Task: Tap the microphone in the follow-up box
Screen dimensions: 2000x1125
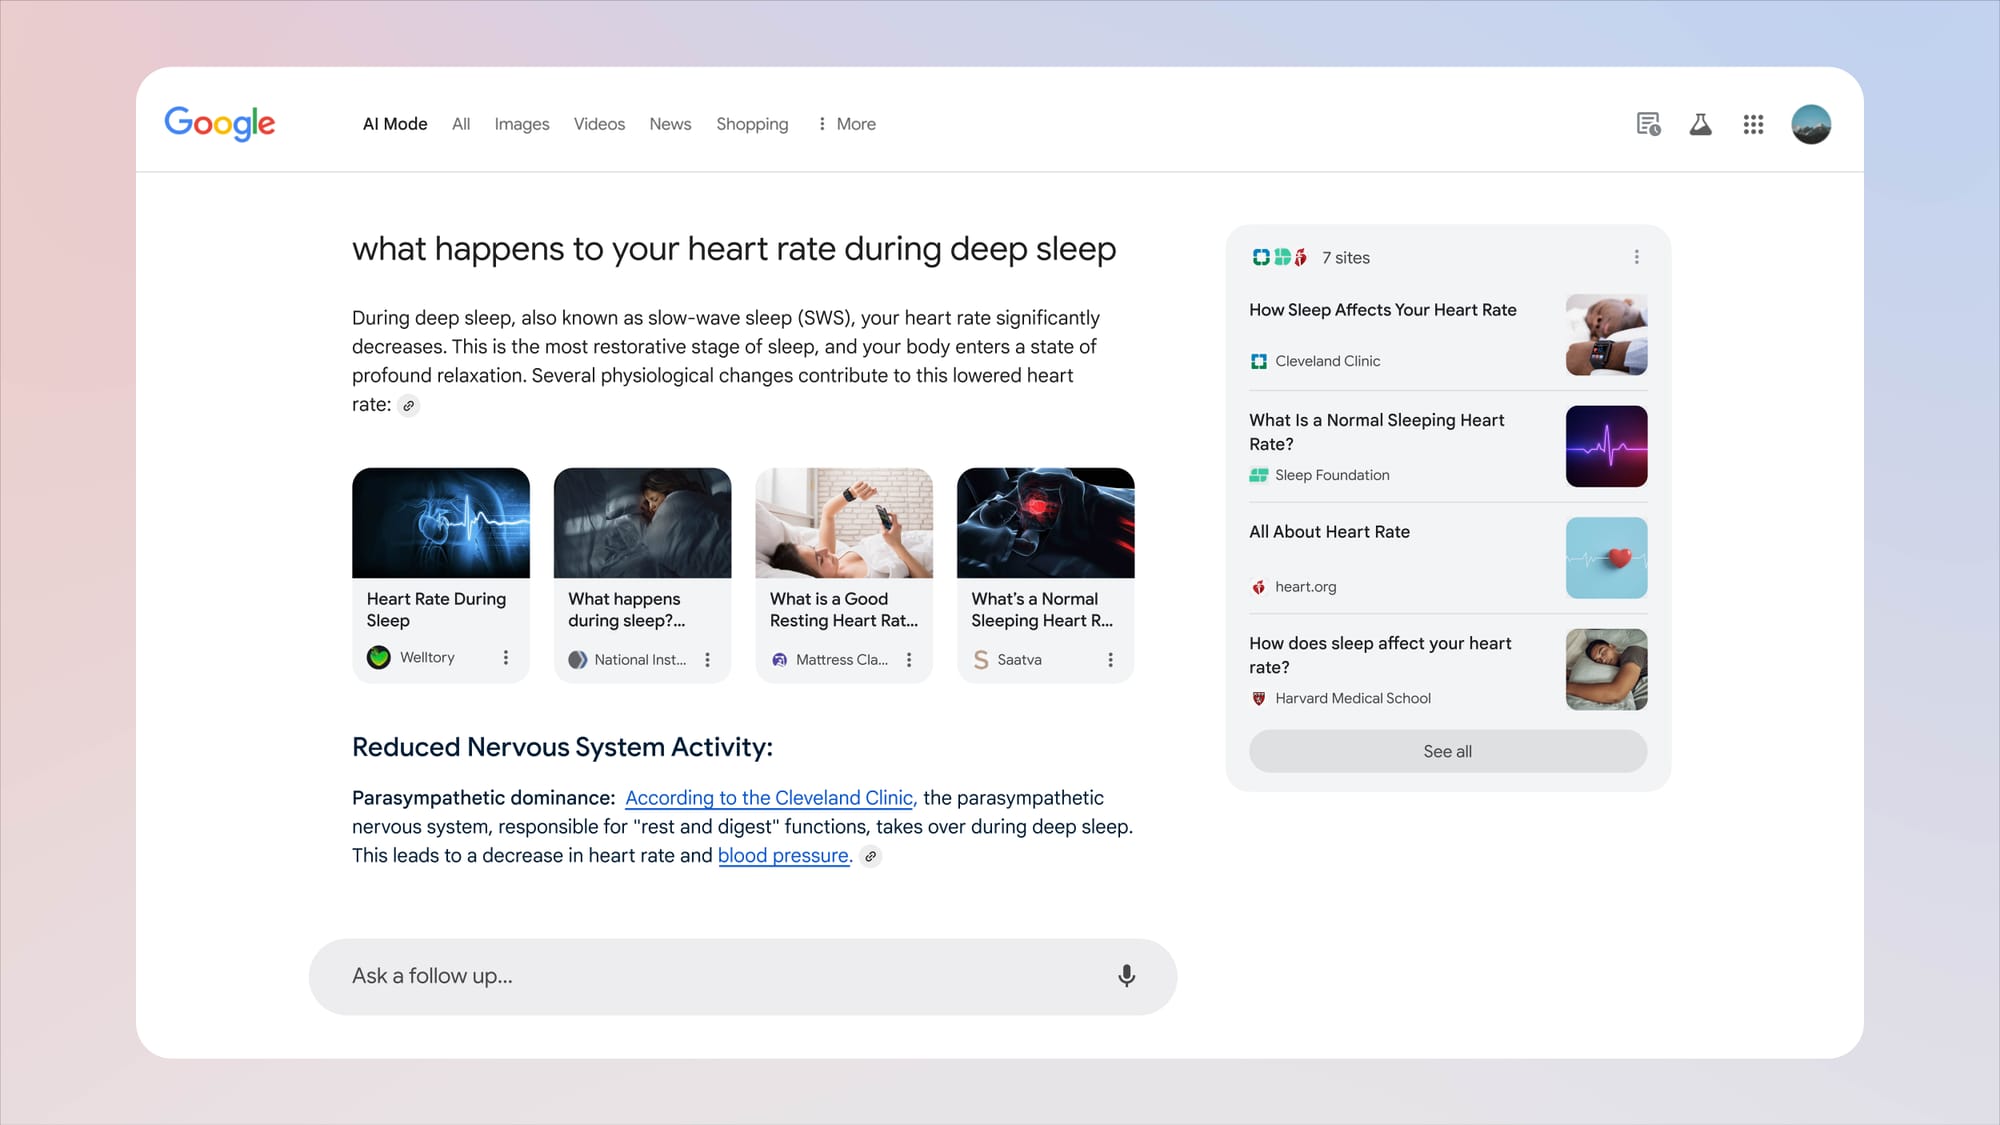Action: coord(1126,976)
